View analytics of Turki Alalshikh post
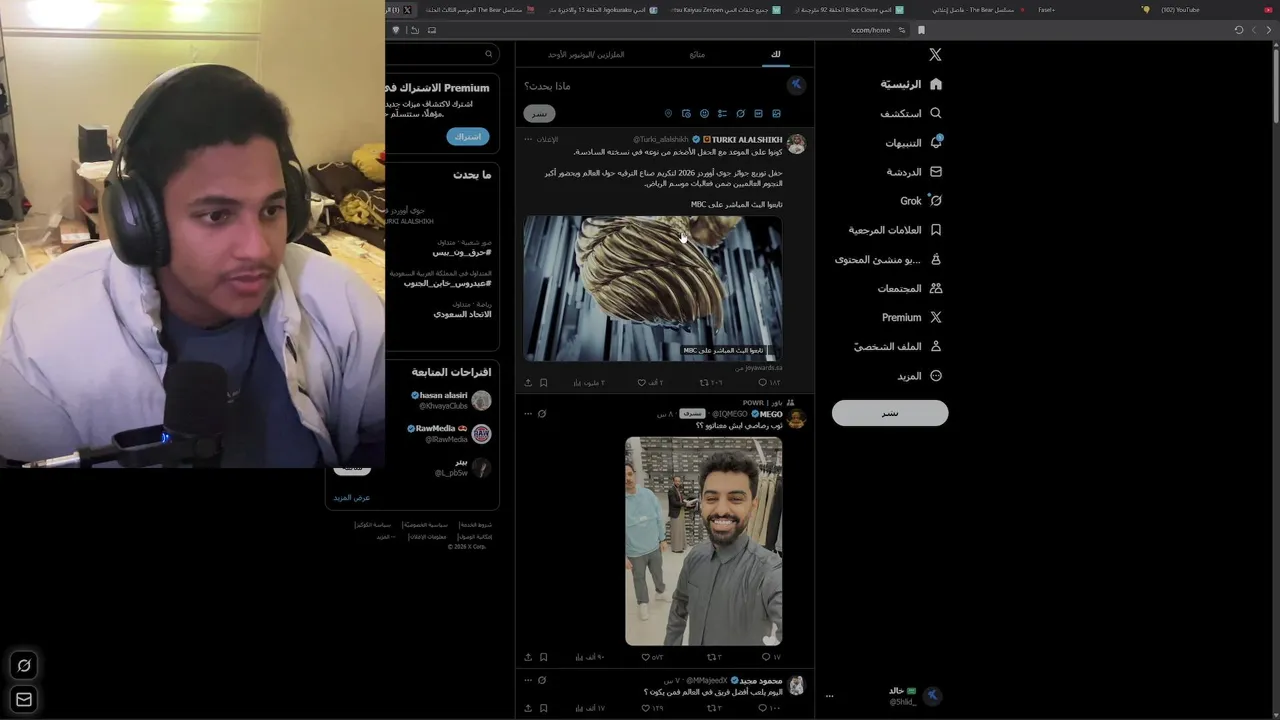The height and width of the screenshot is (720, 1280). coord(589,382)
